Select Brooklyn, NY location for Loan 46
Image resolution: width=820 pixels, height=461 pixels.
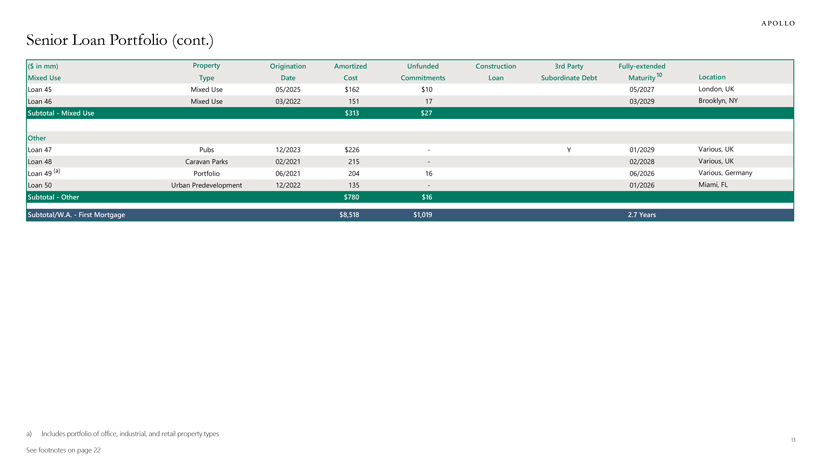tap(717, 101)
